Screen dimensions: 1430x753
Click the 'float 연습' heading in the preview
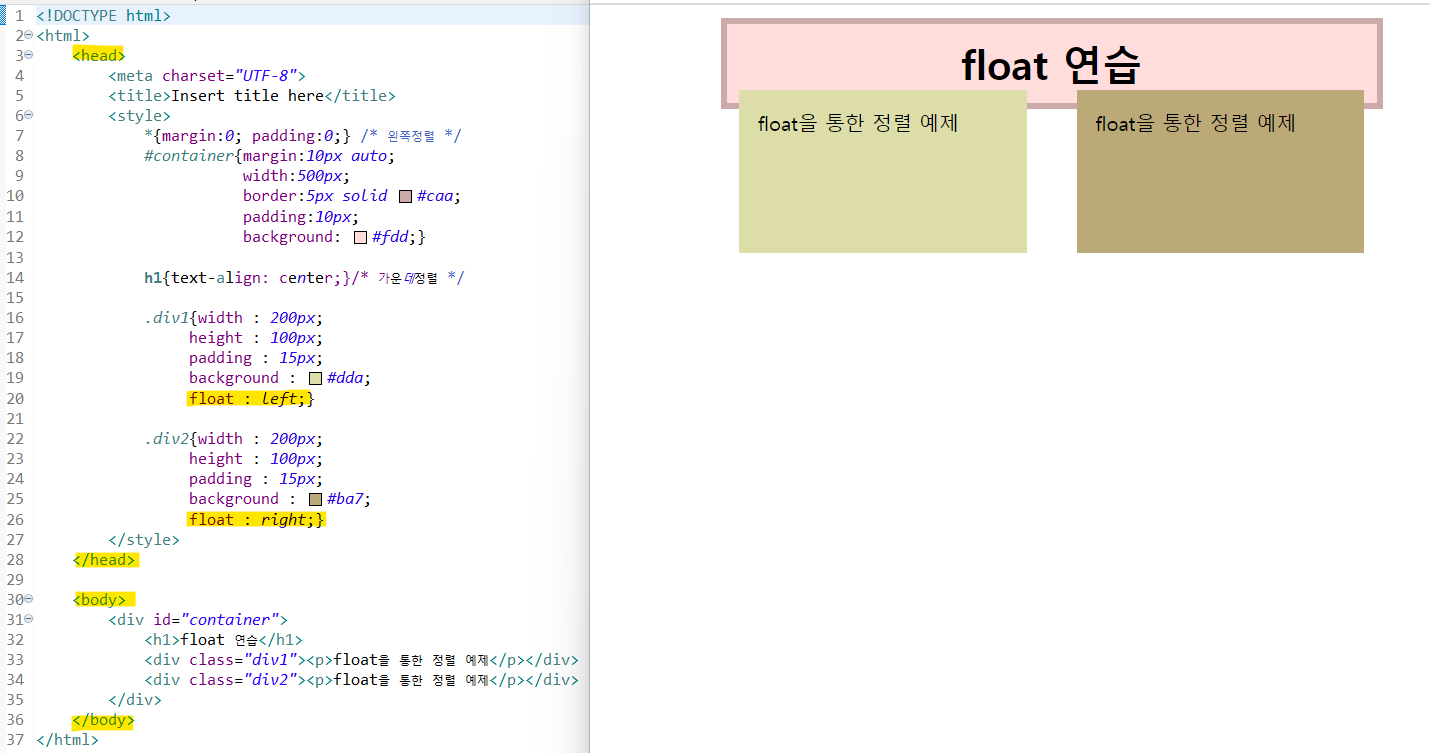[1051, 65]
